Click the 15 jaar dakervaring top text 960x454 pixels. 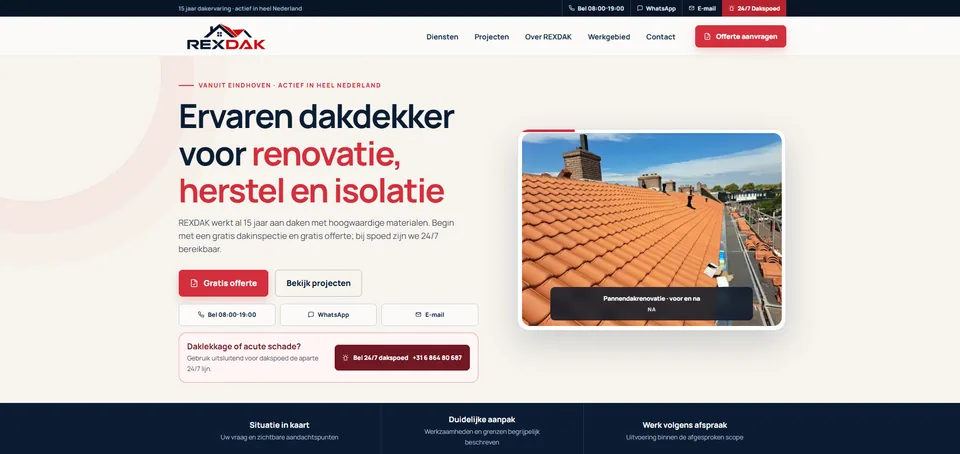240,9
